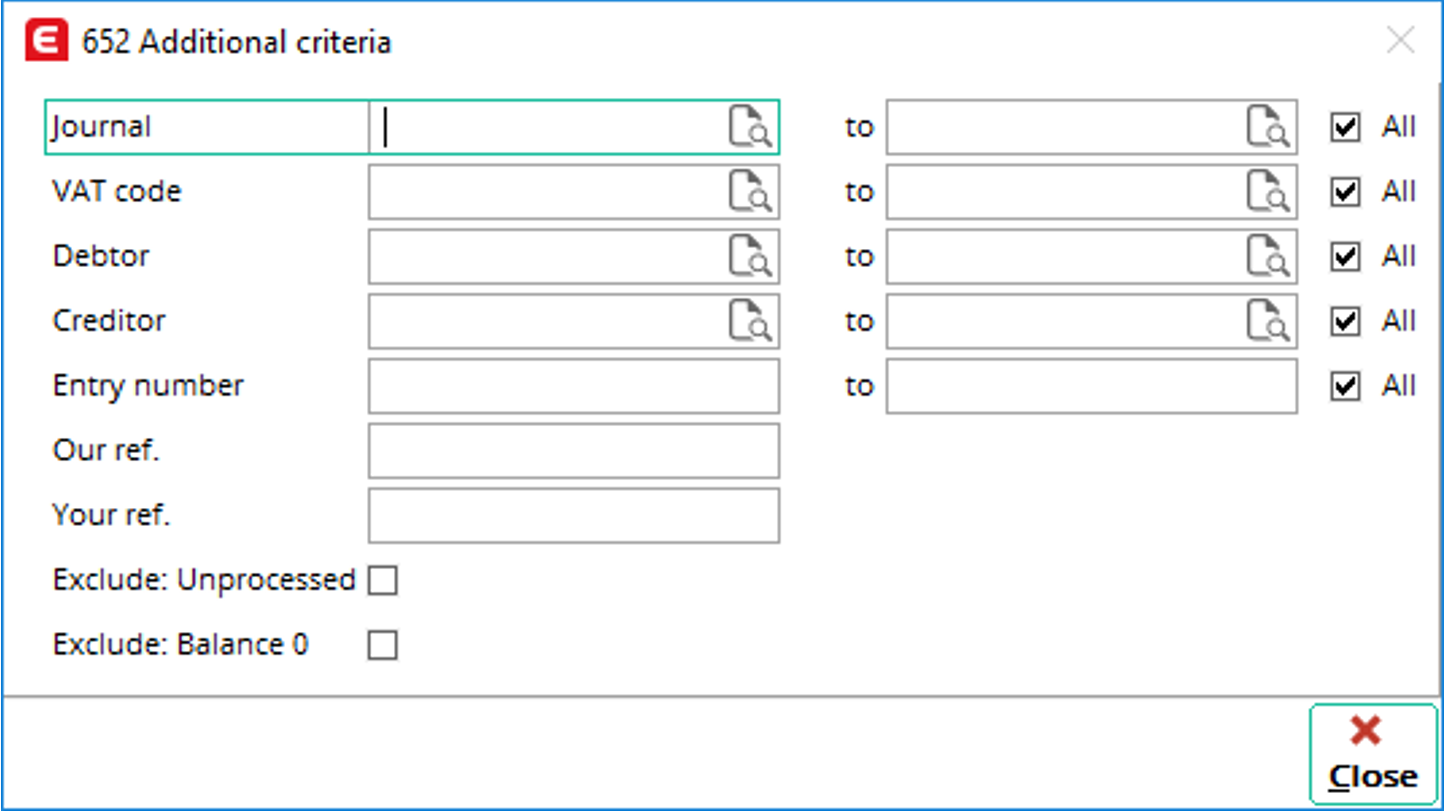Click the Your ref. input field
The image size is (1446, 811).
click(573, 515)
